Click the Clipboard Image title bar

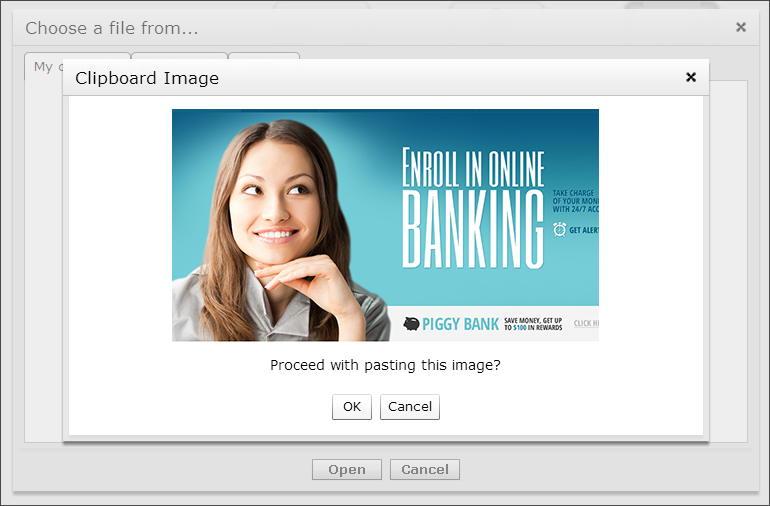coord(385,78)
